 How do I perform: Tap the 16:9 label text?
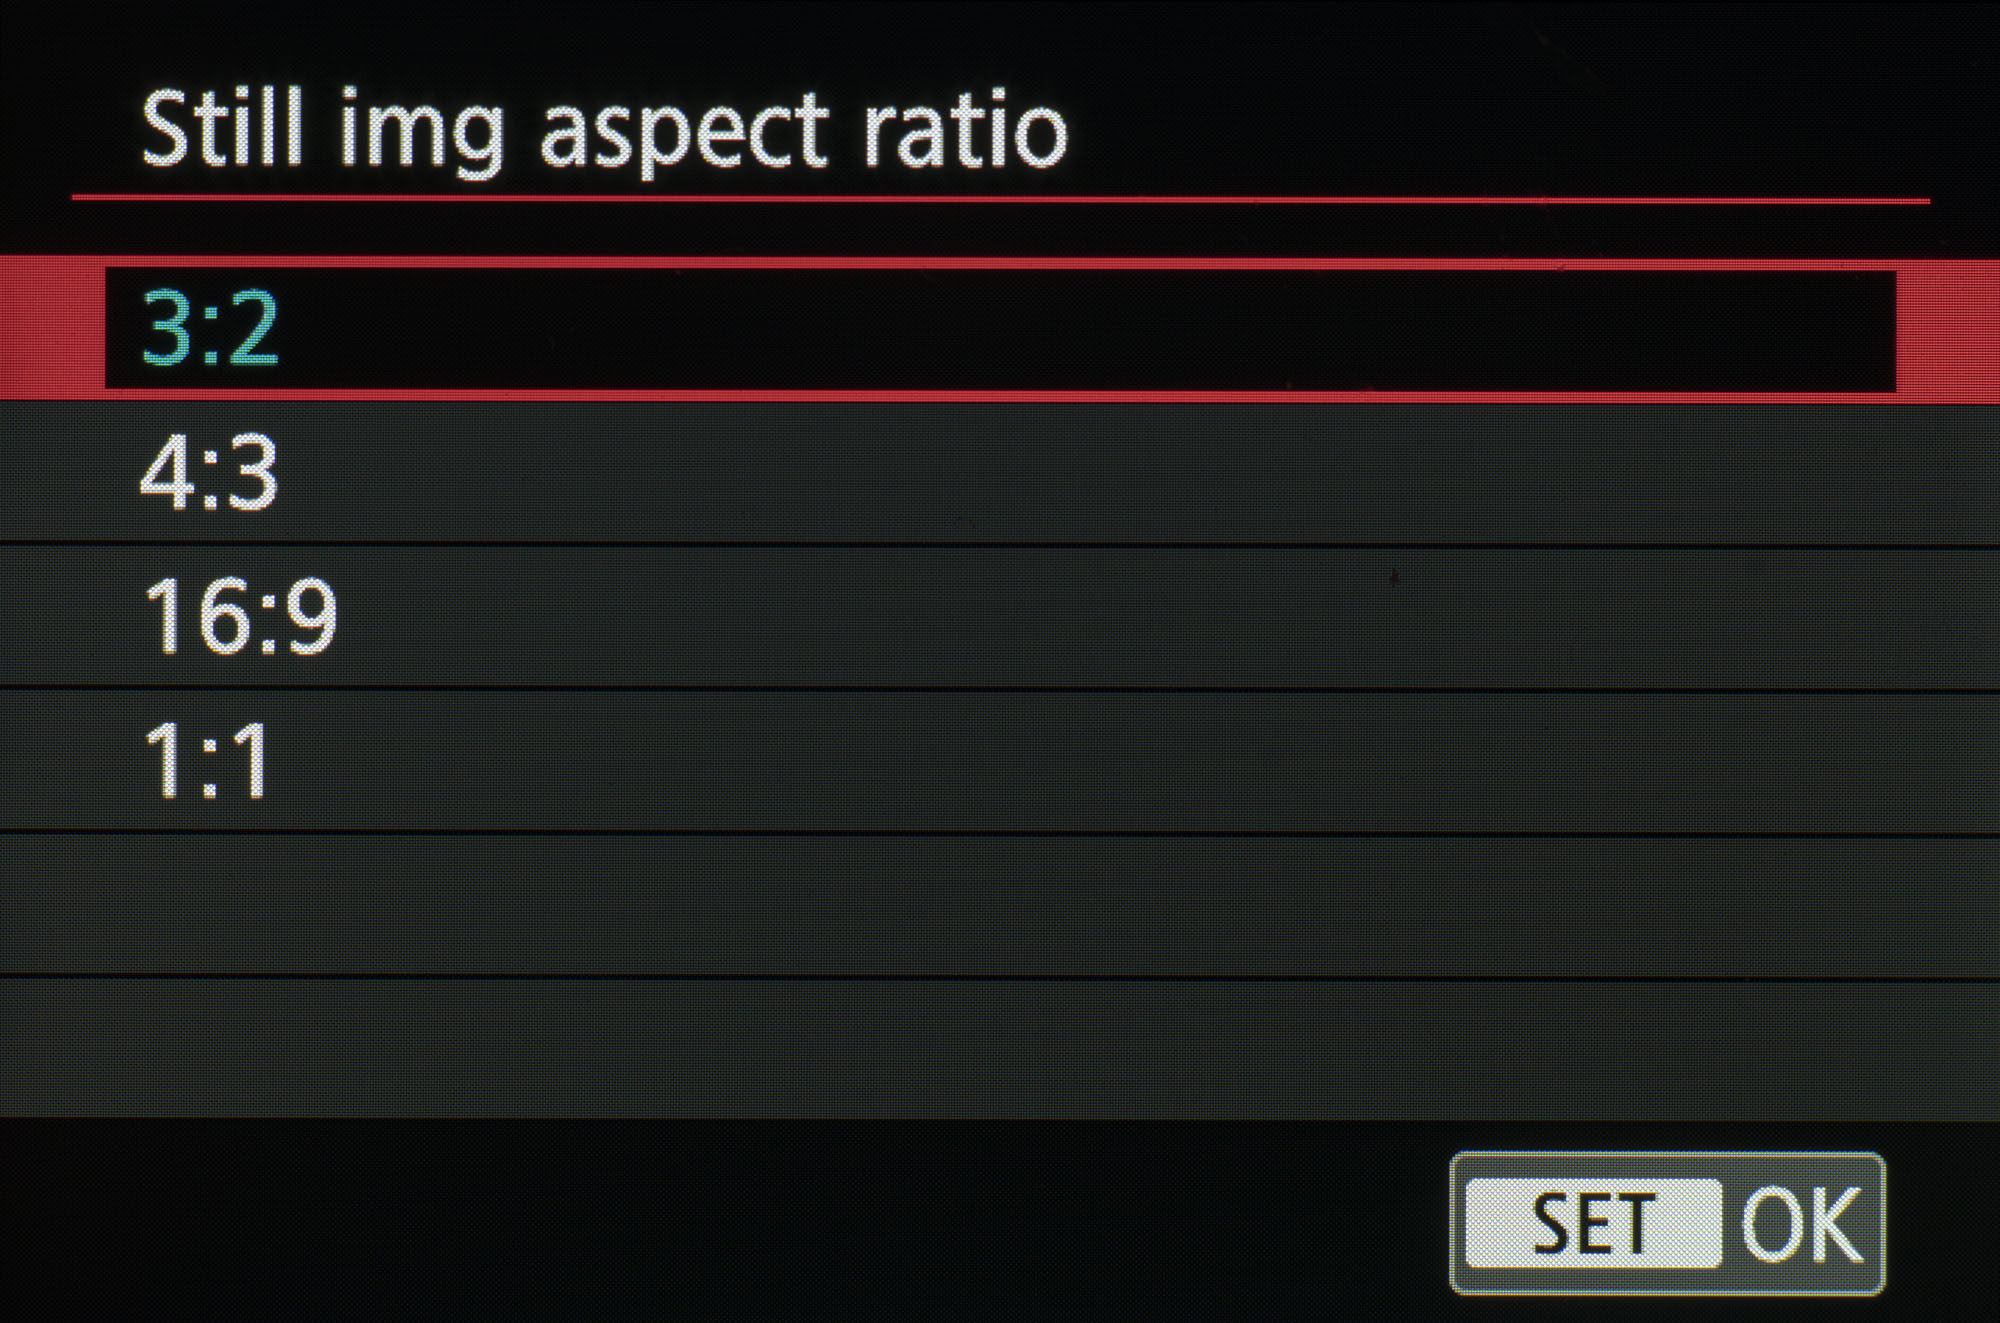point(240,617)
